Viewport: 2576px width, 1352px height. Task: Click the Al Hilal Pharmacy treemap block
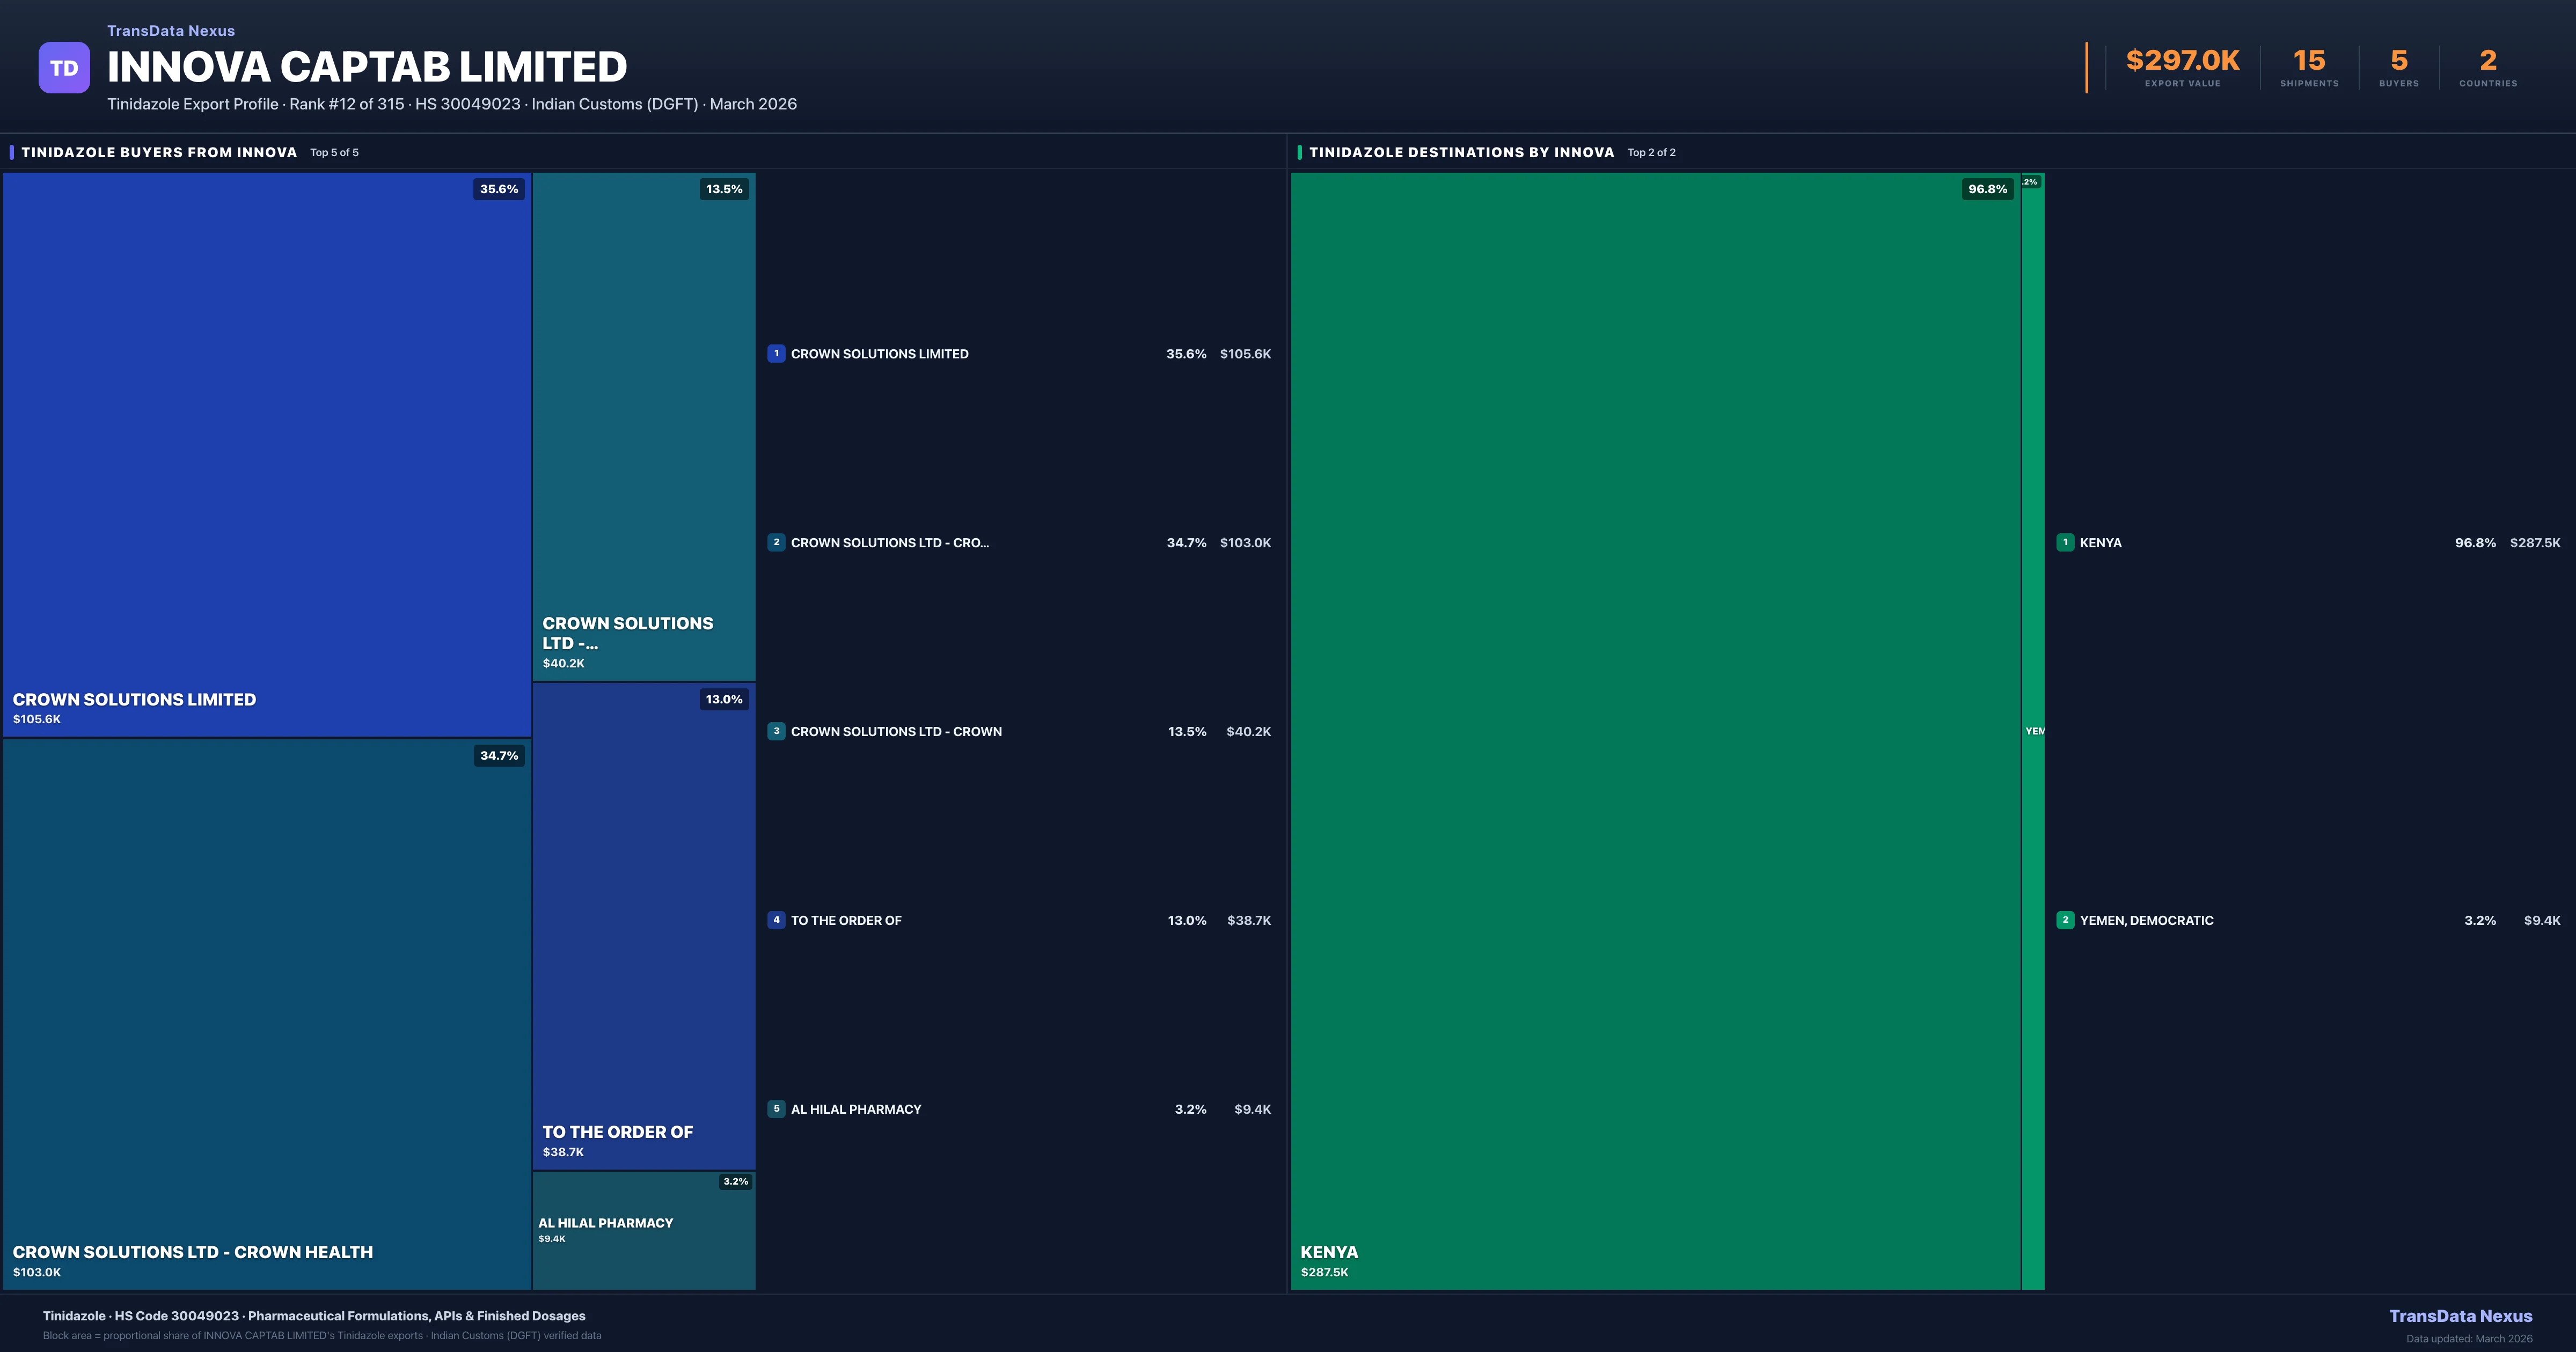643,1230
